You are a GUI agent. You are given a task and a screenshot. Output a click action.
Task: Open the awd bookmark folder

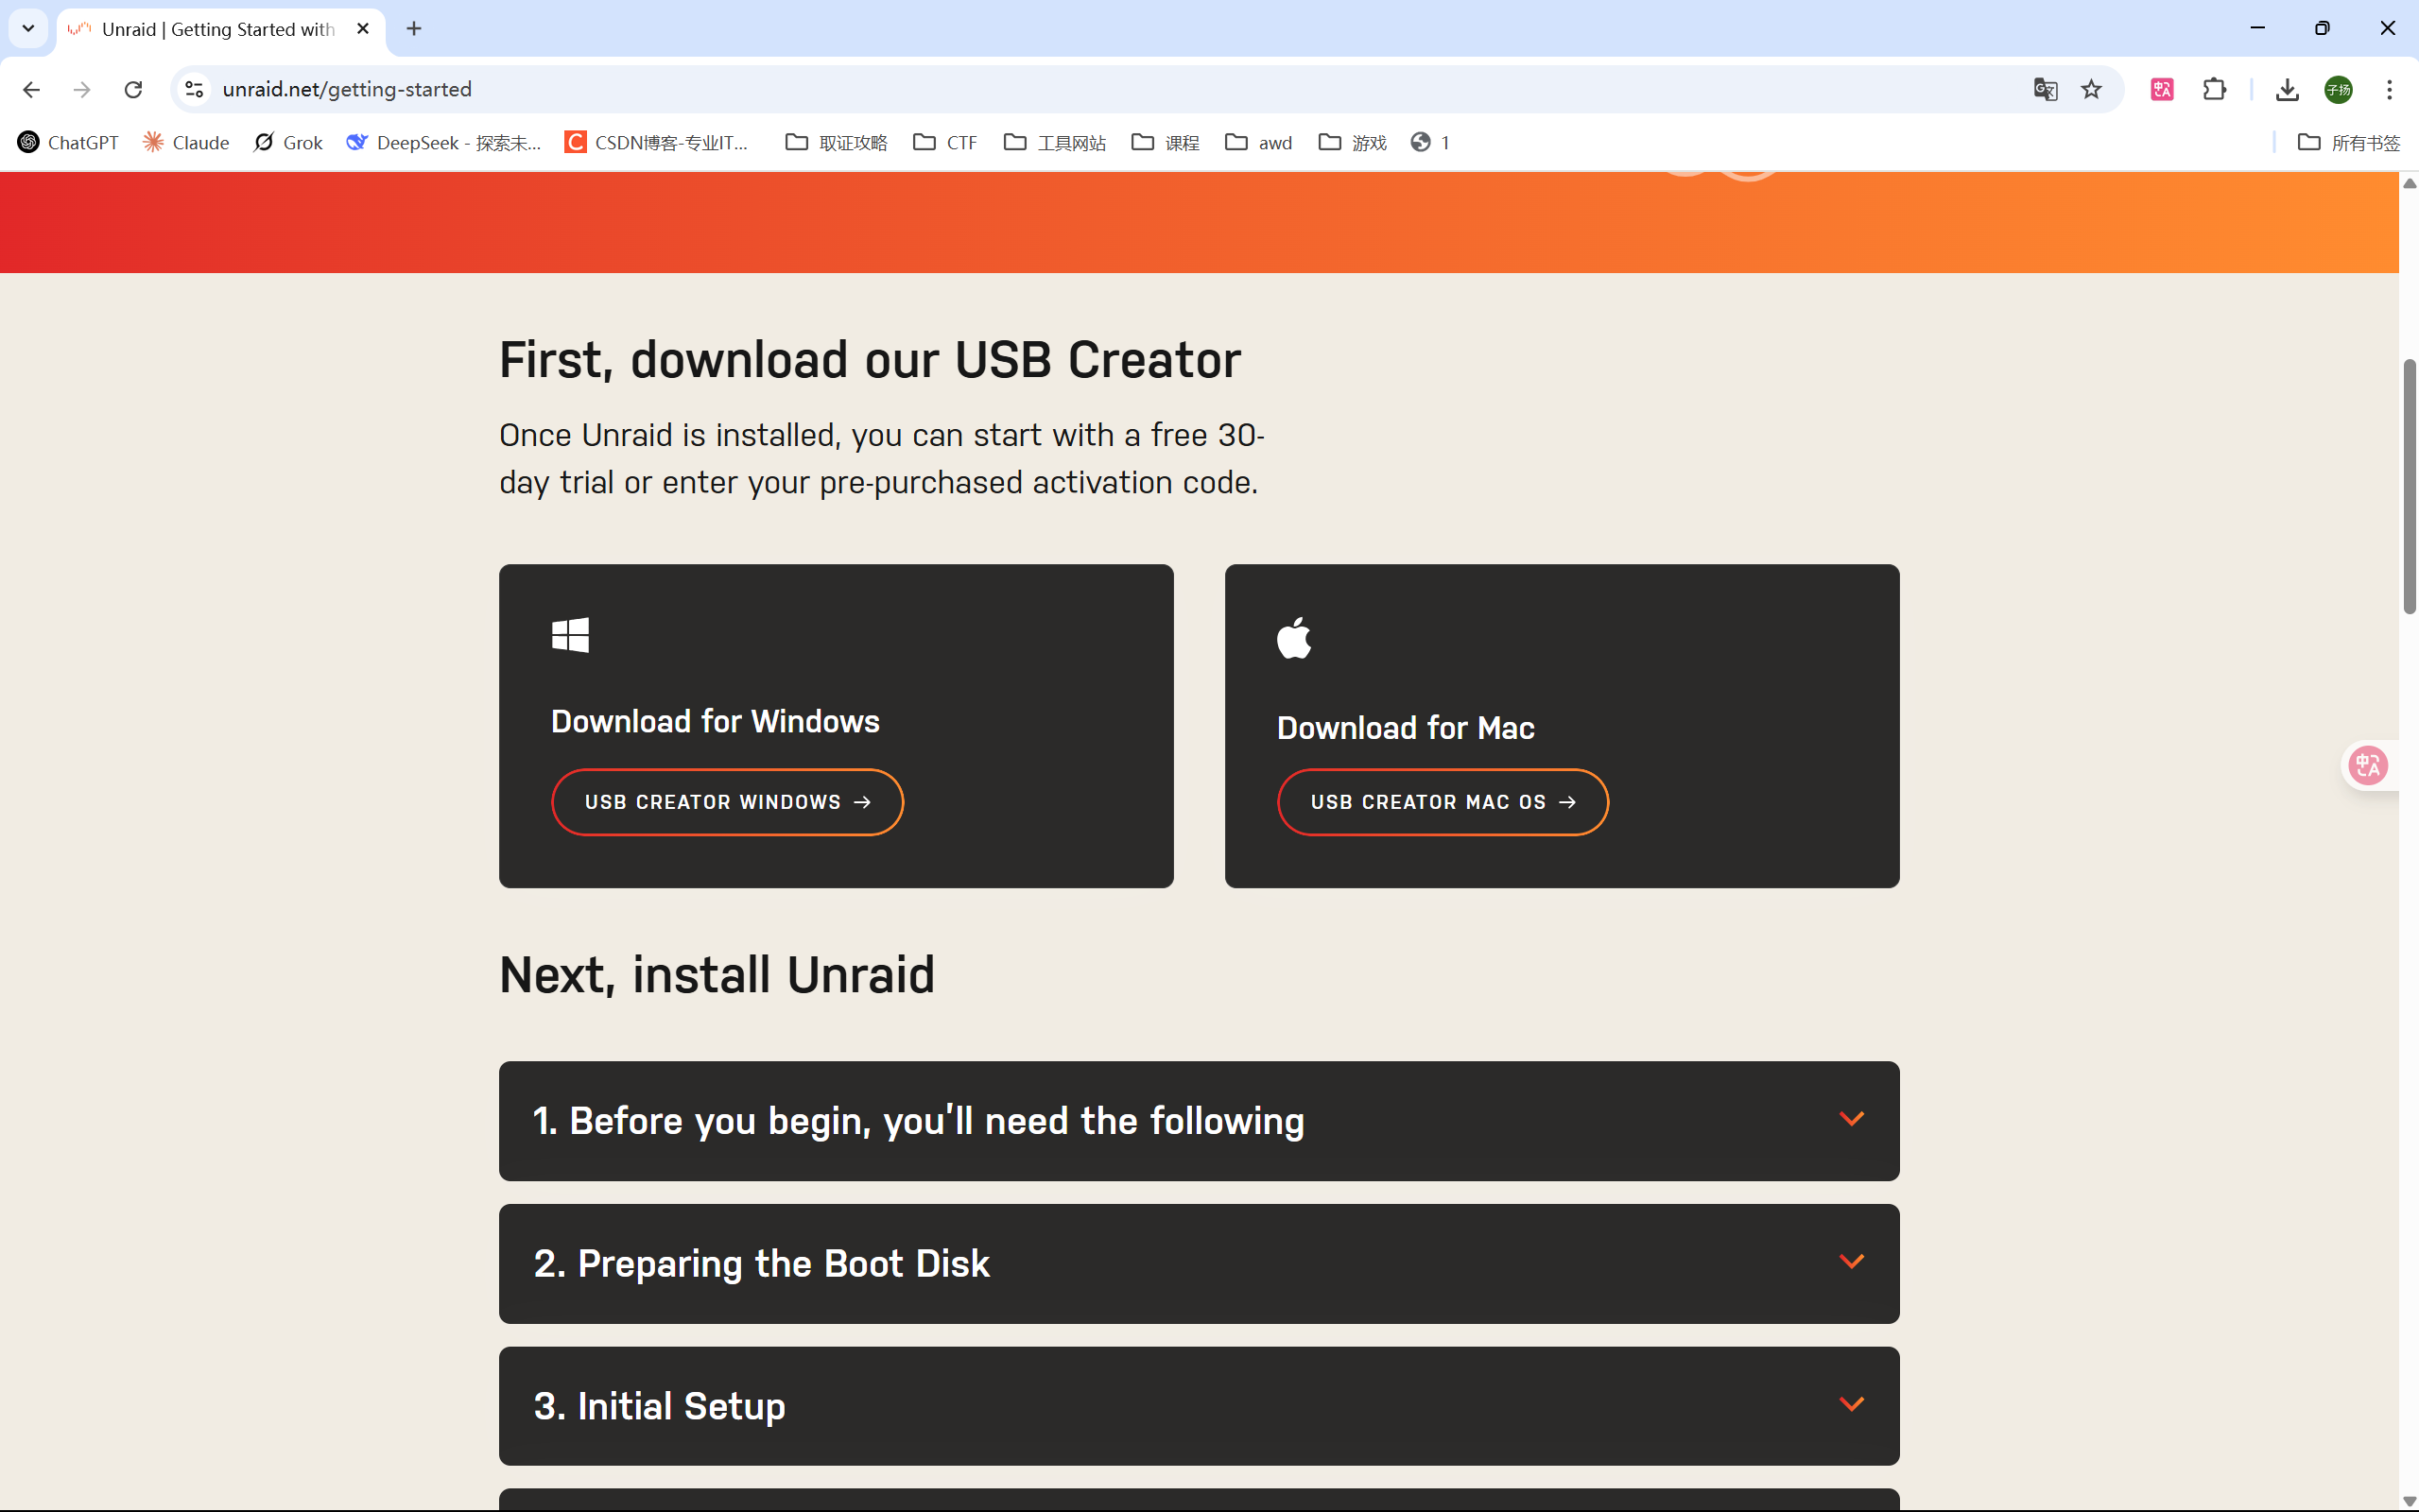[1259, 143]
